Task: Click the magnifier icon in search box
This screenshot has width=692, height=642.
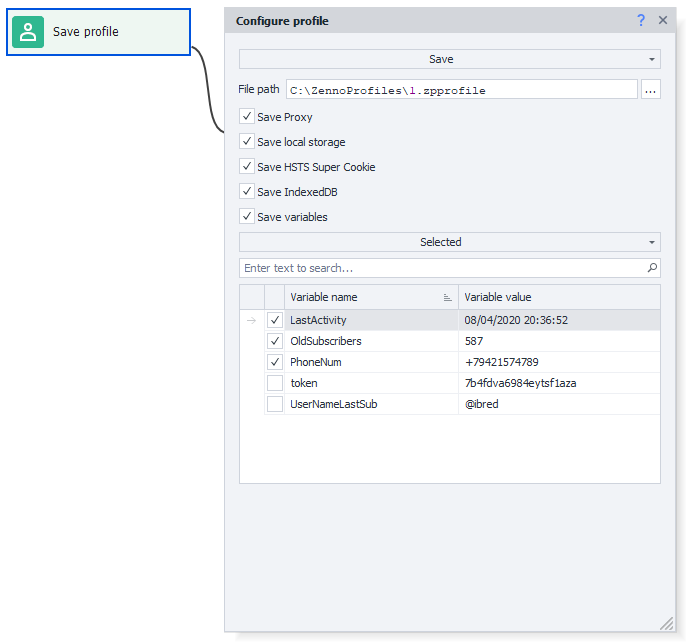Action: [x=652, y=268]
